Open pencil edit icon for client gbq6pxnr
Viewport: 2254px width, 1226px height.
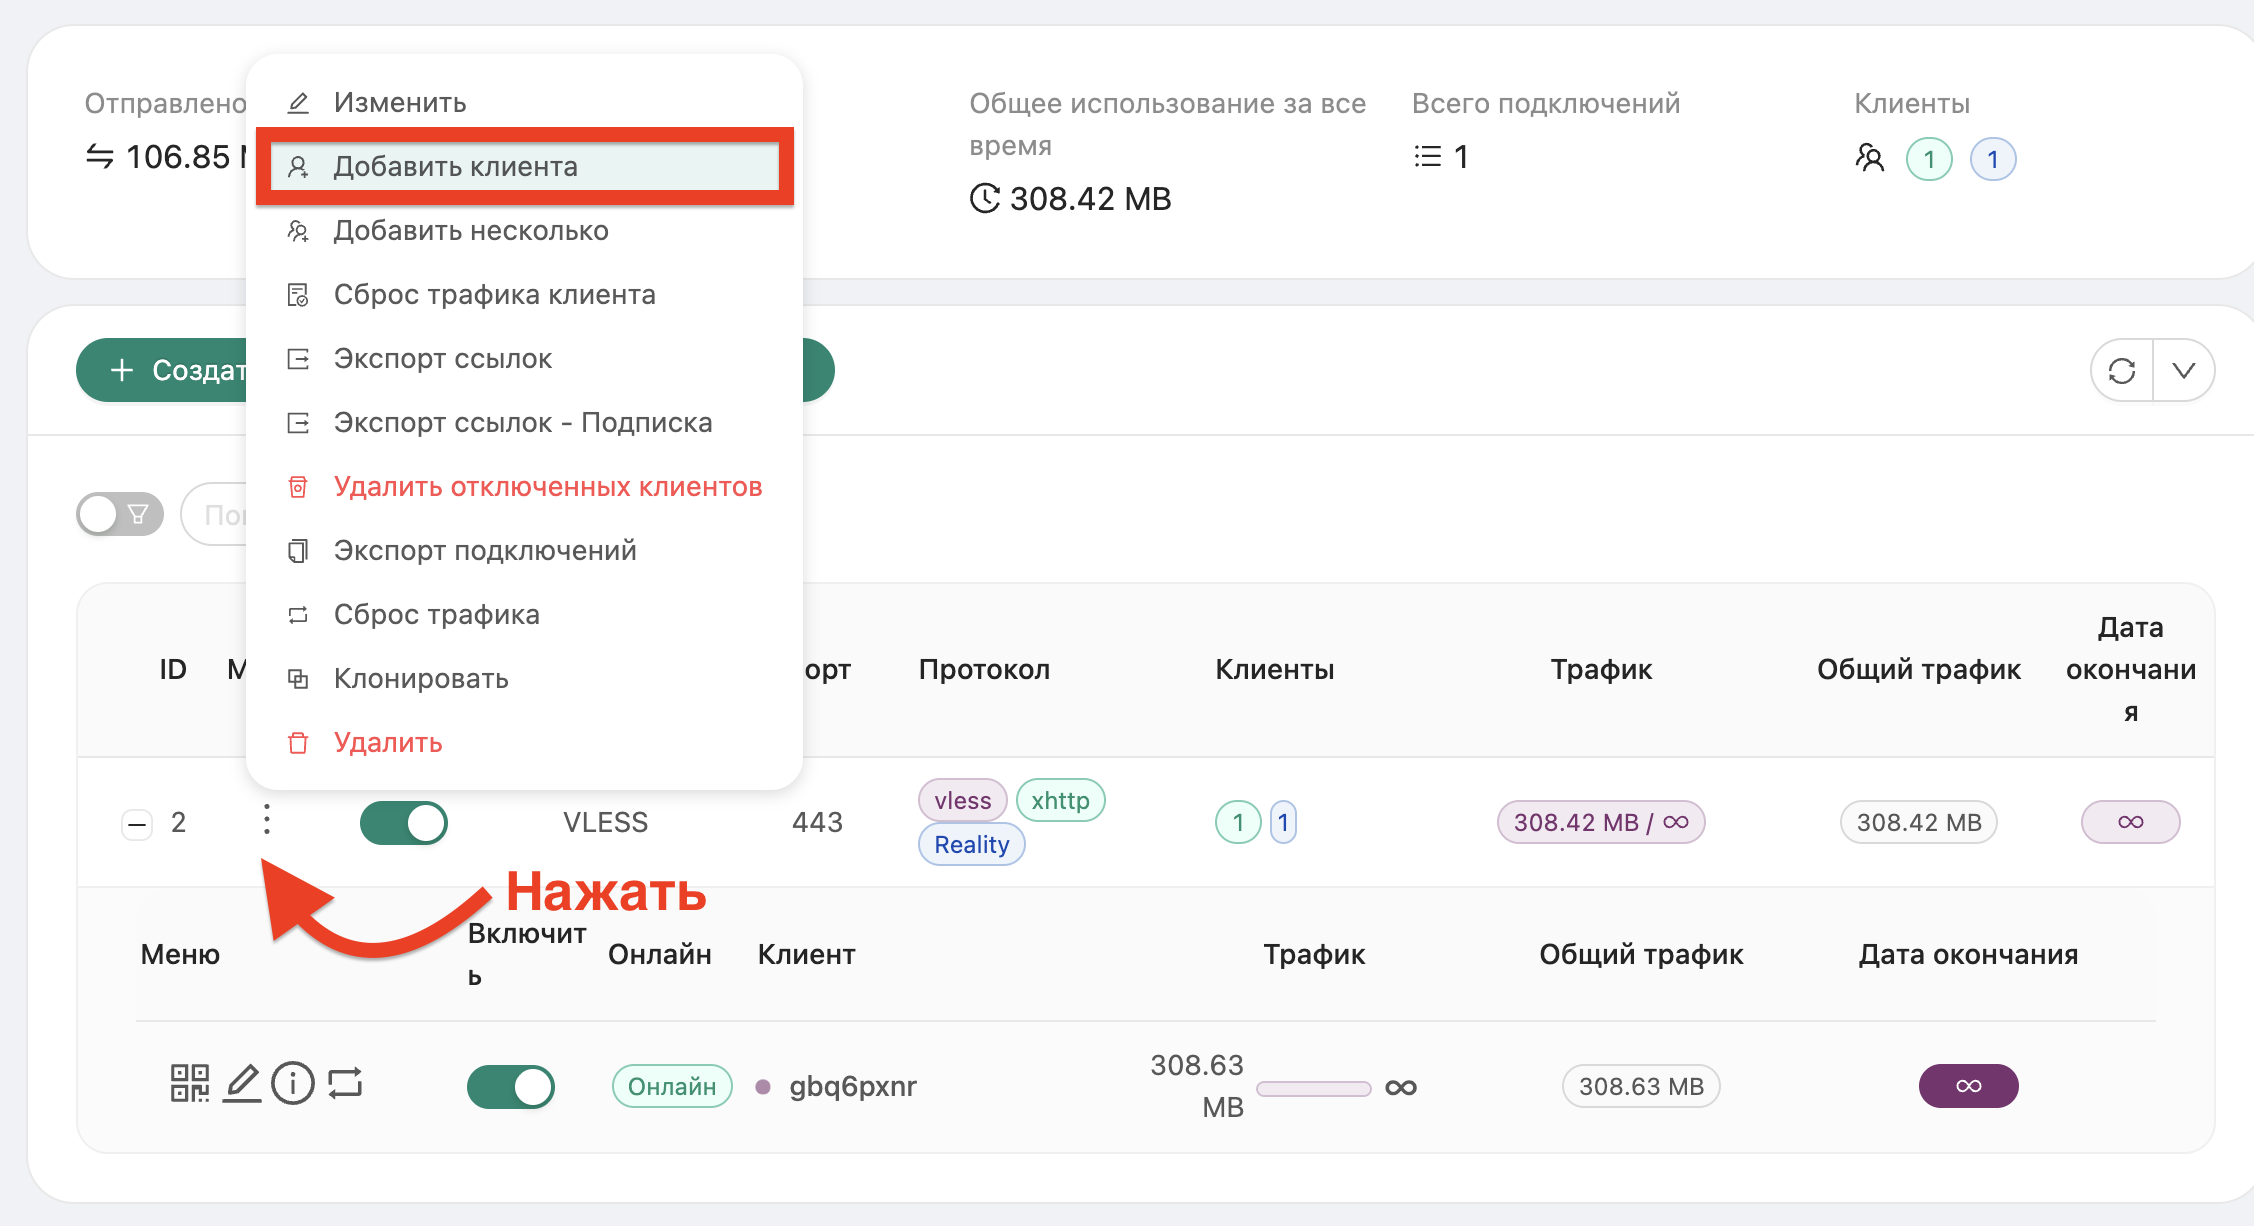point(241,1085)
